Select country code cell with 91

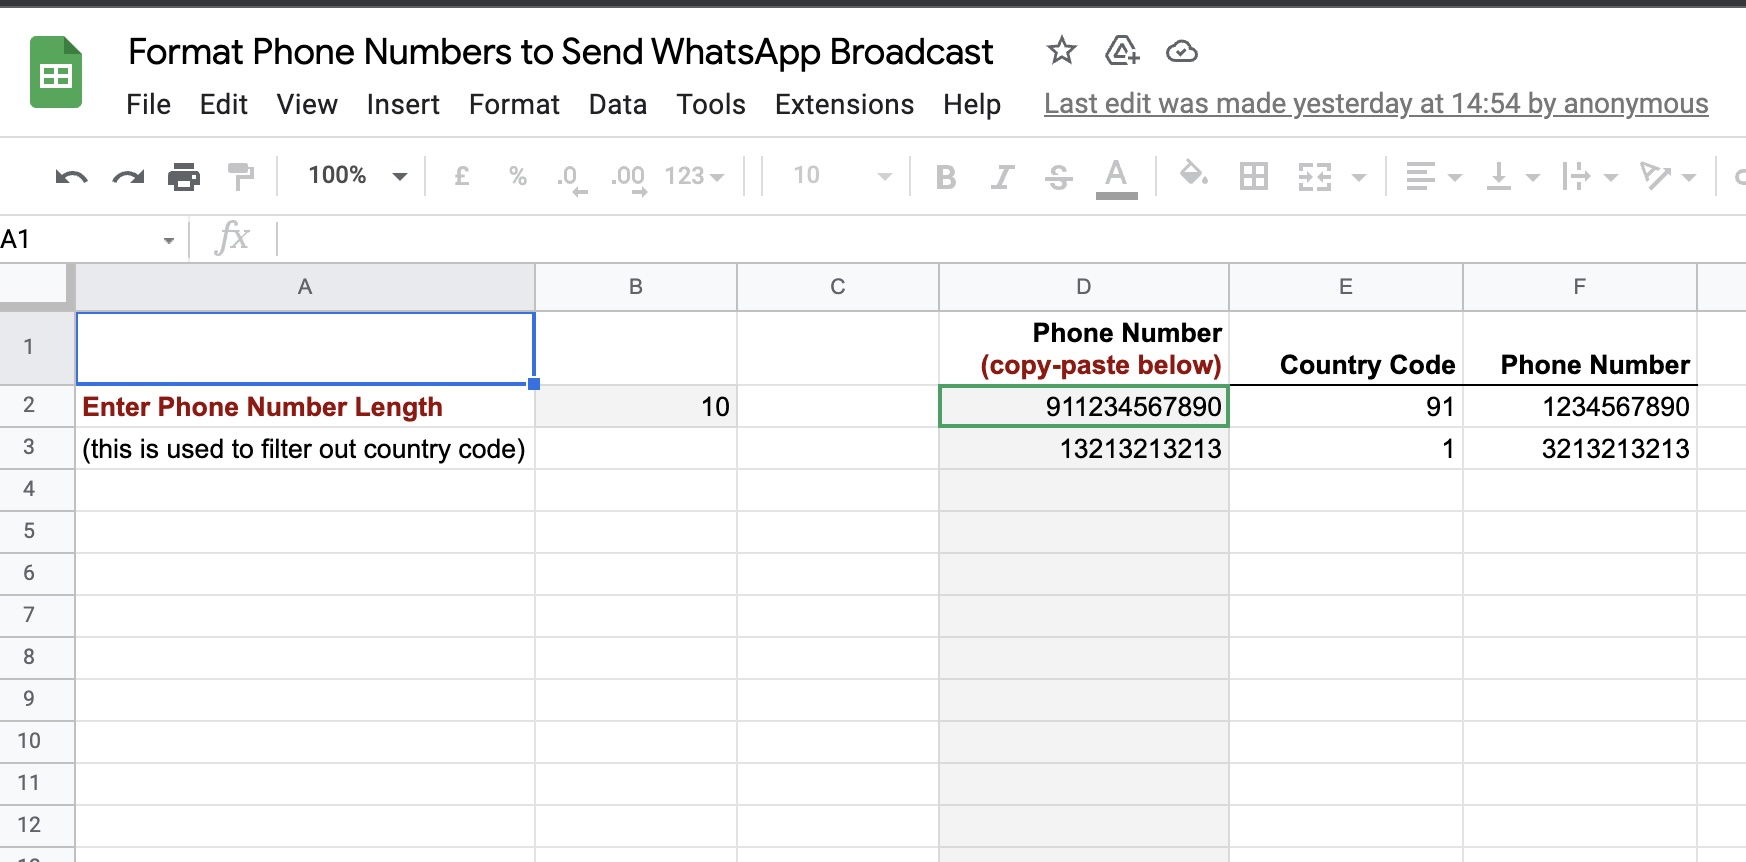coord(1346,406)
